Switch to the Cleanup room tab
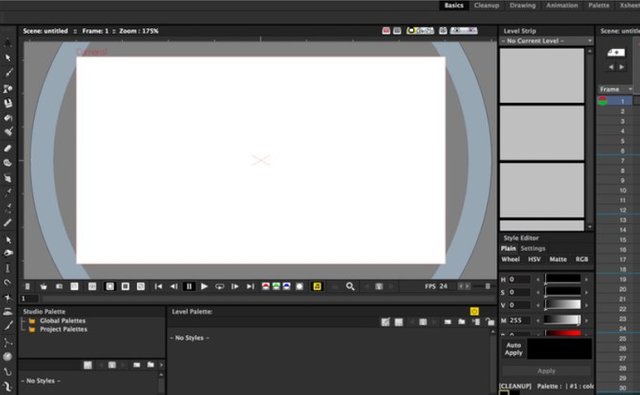The width and height of the screenshot is (640, 395). pyautogui.click(x=487, y=5)
